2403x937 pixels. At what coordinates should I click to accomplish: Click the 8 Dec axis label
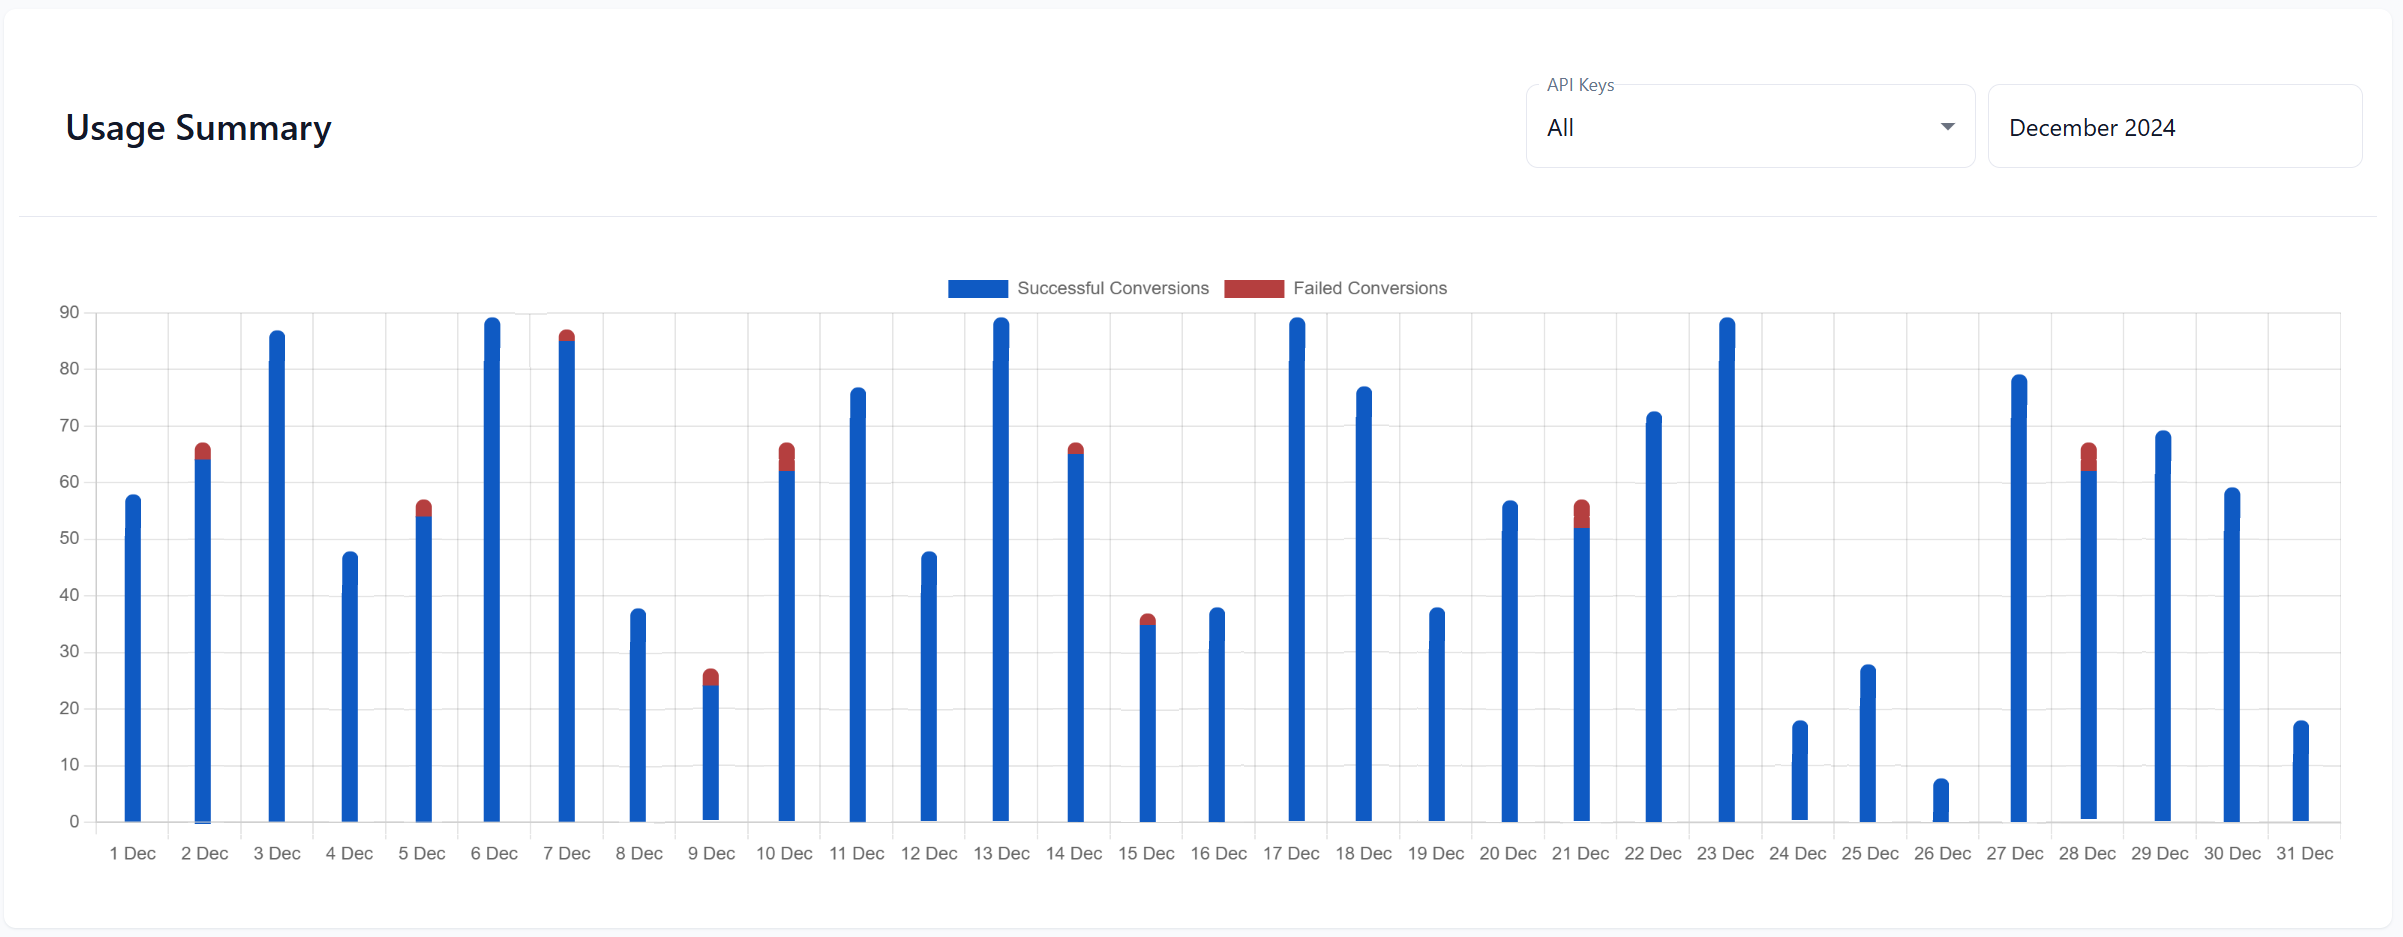point(639,854)
